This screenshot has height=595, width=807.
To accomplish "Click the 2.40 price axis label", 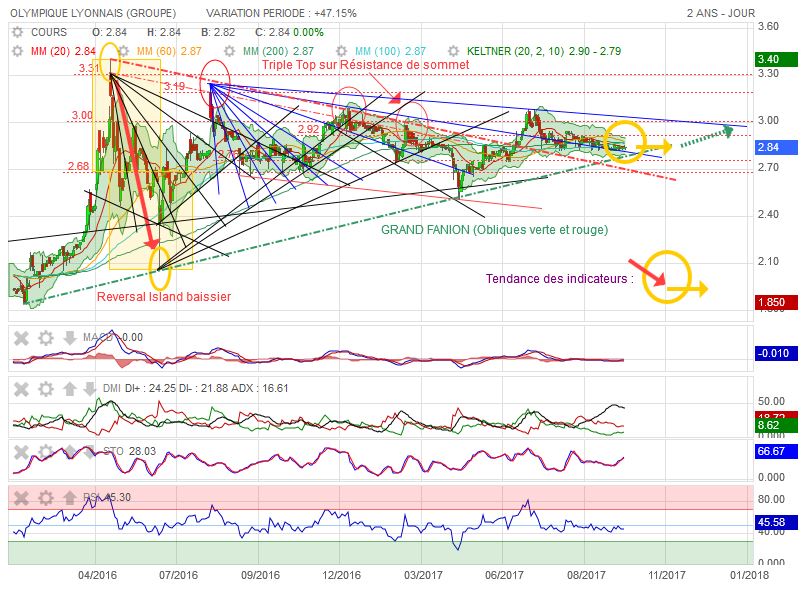I will coord(768,214).
